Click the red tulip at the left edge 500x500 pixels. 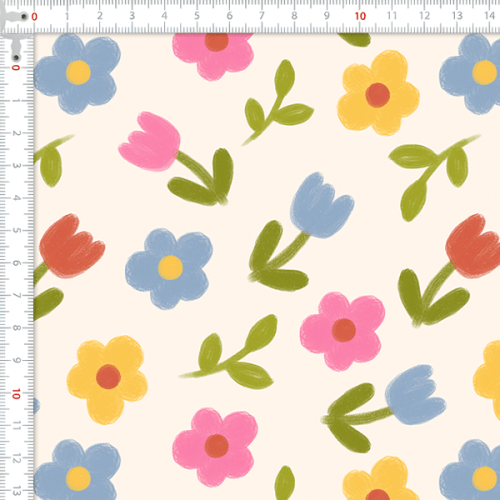tap(71, 247)
